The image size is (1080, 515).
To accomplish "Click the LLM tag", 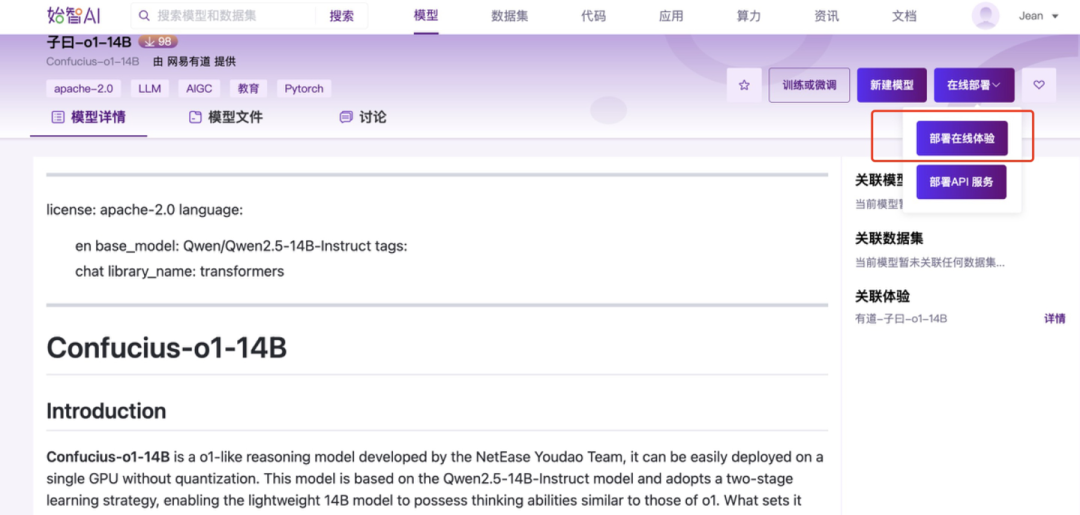I will [x=149, y=88].
